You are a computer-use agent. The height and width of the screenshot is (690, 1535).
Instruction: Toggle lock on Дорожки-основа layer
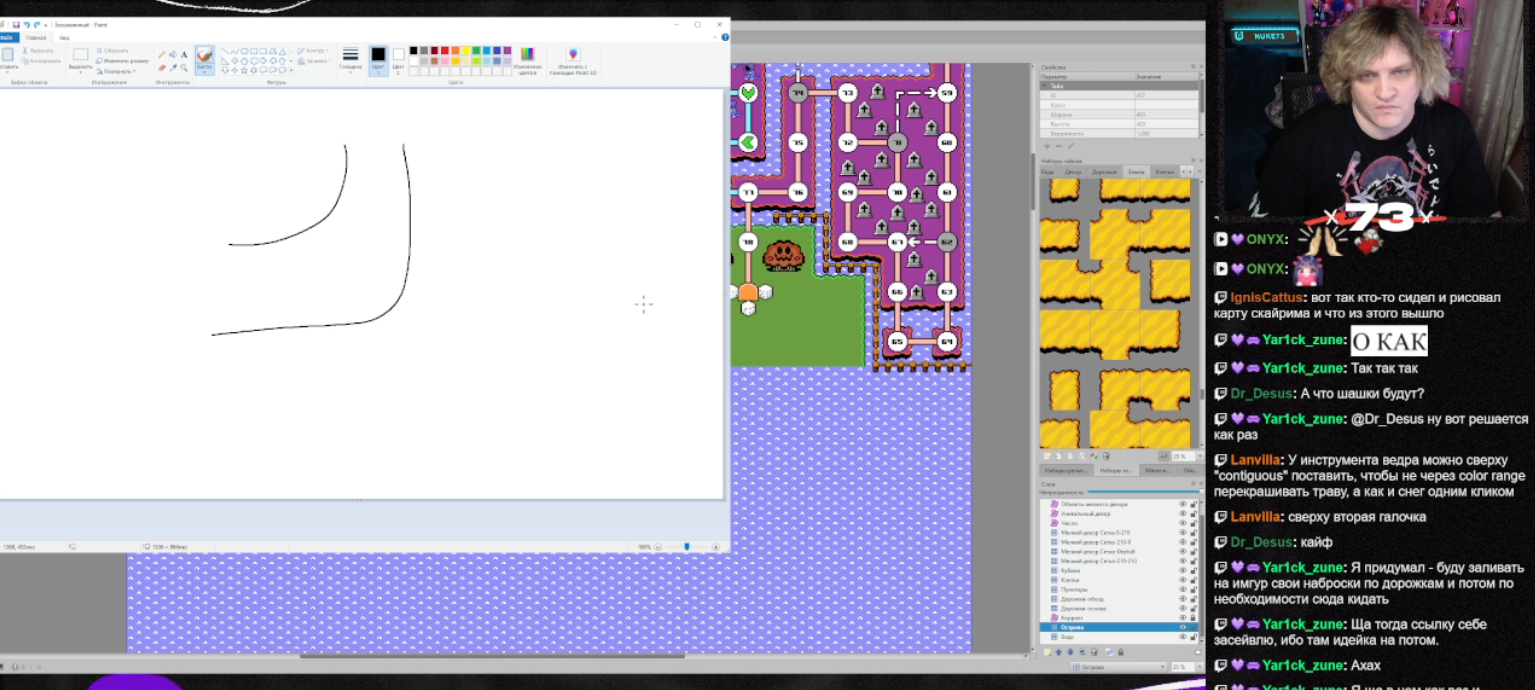pos(1193,609)
